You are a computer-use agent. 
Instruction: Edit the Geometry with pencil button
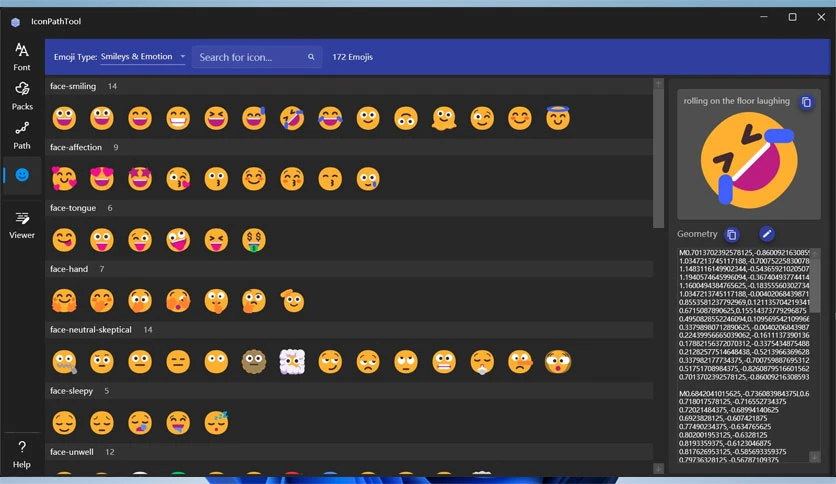[767, 233]
